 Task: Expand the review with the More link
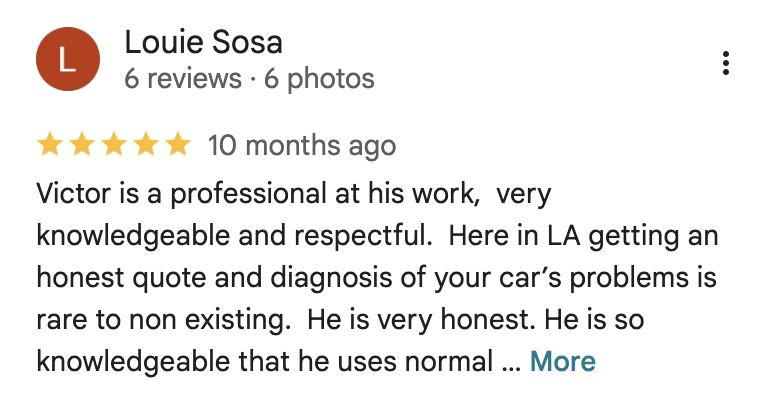pos(562,361)
